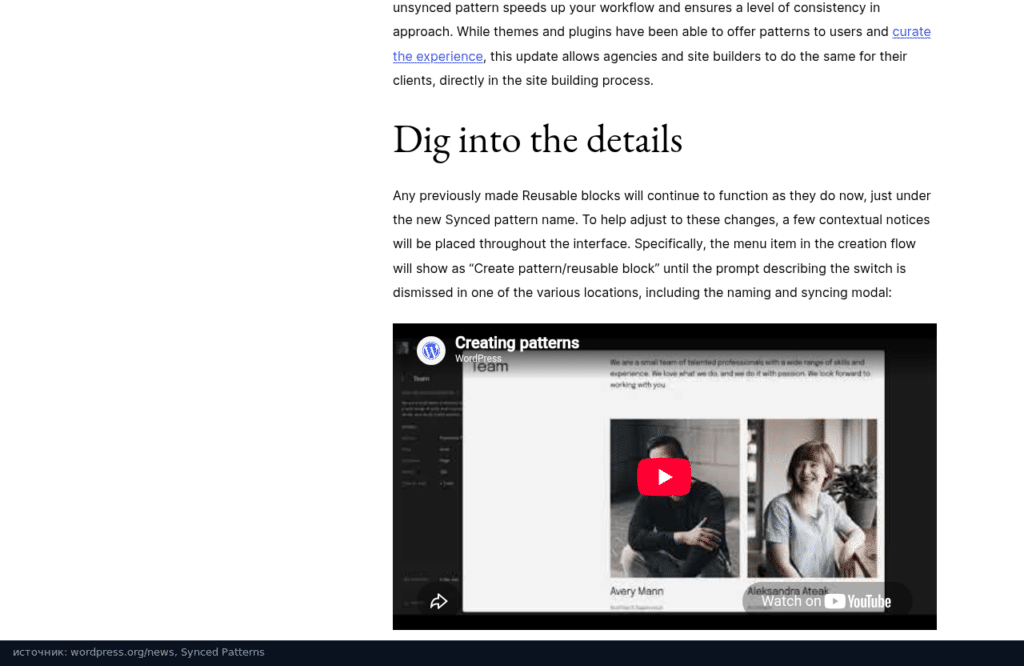
Task: Click the paragraph starting 'Any previously made Reusable'
Action: pos(662,244)
